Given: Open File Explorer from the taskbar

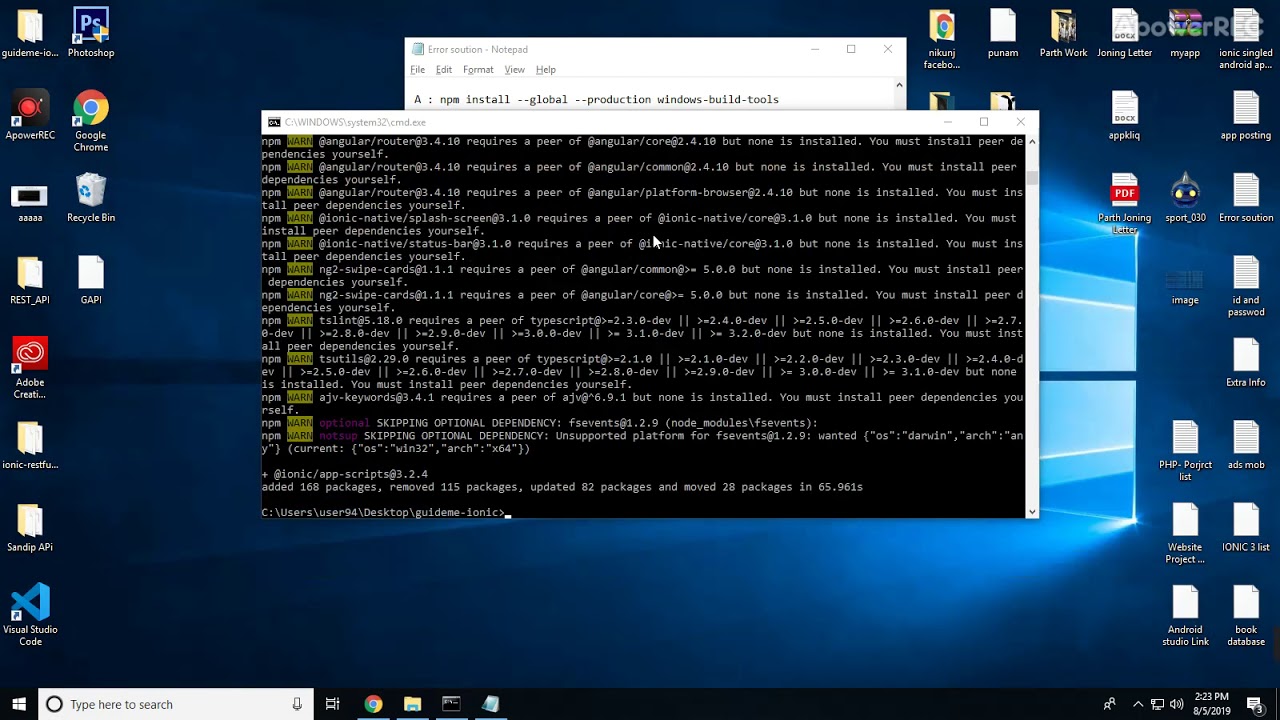Looking at the screenshot, I should coord(412,704).
